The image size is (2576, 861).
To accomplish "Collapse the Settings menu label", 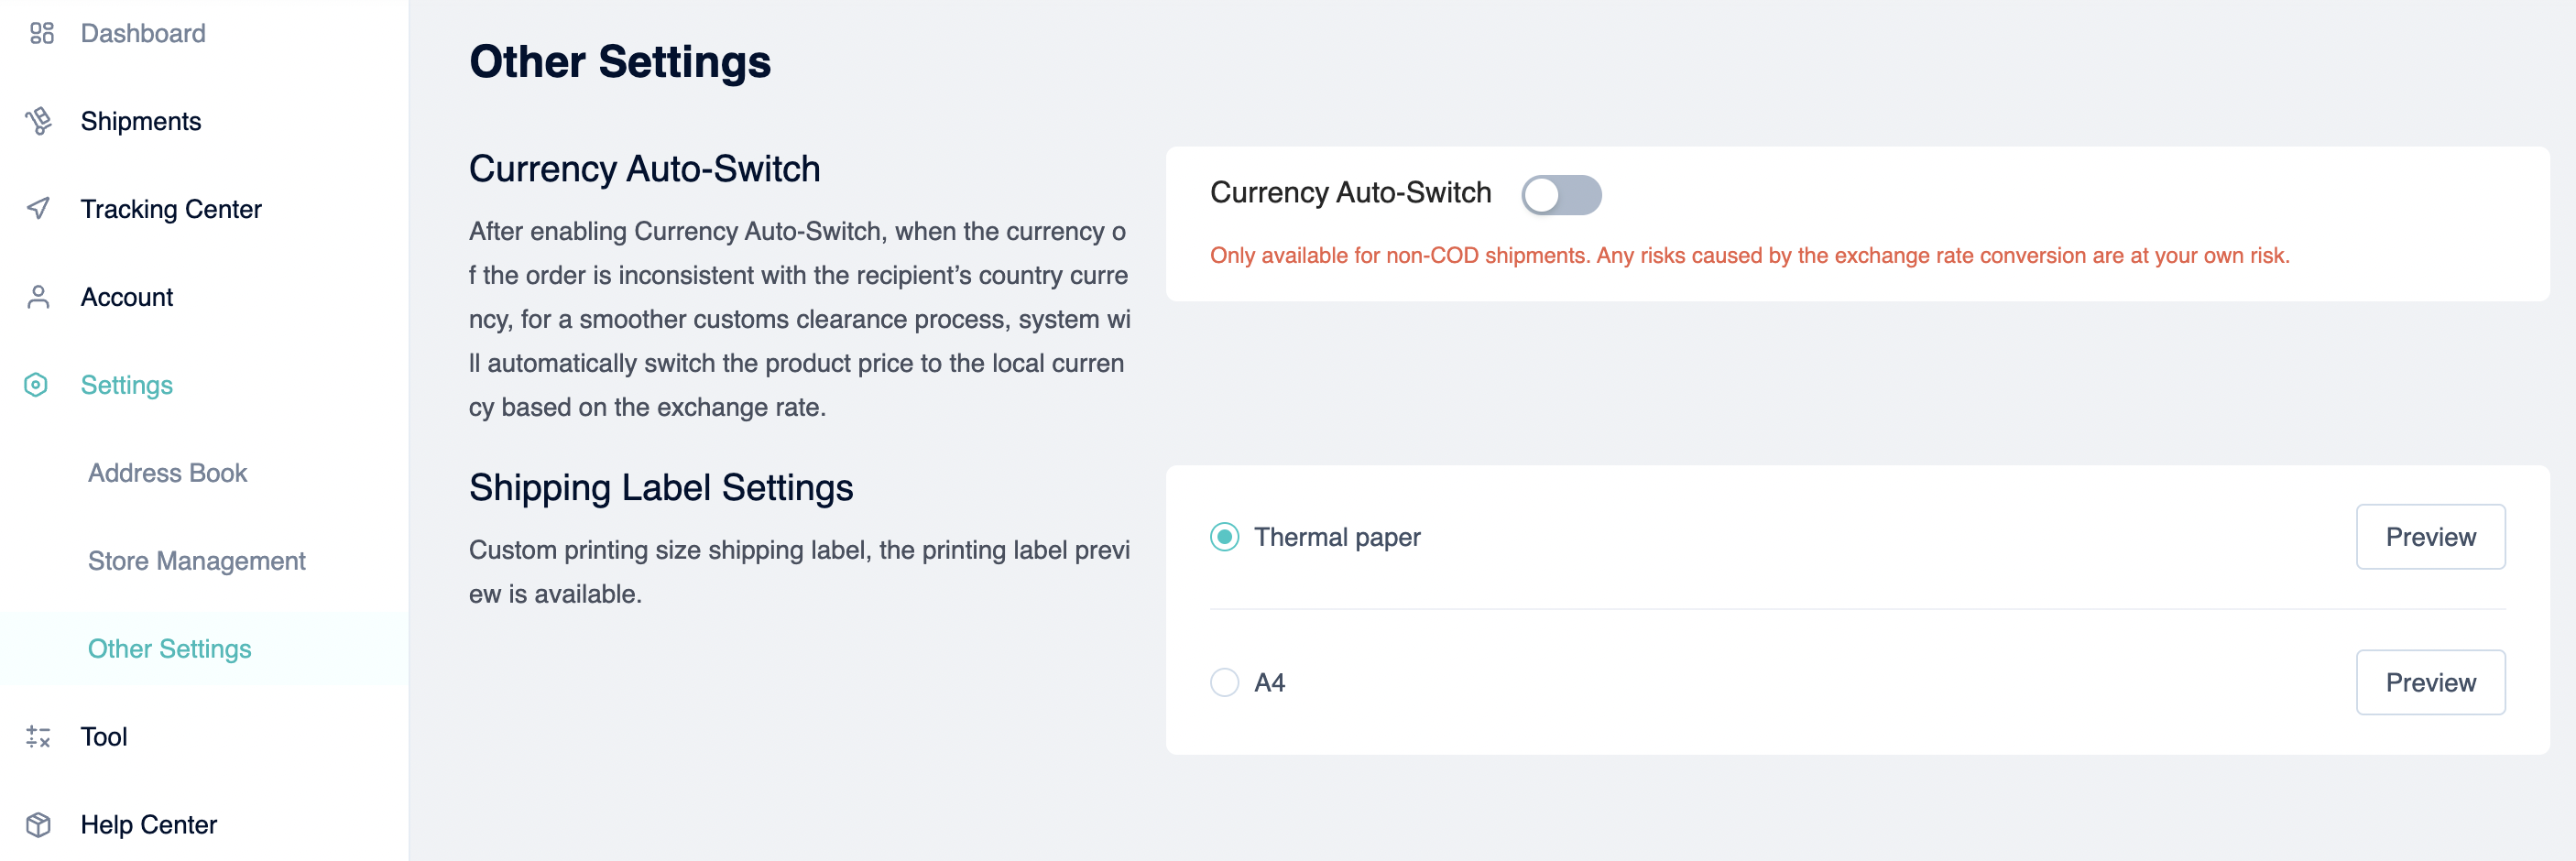I will point(126,385).
